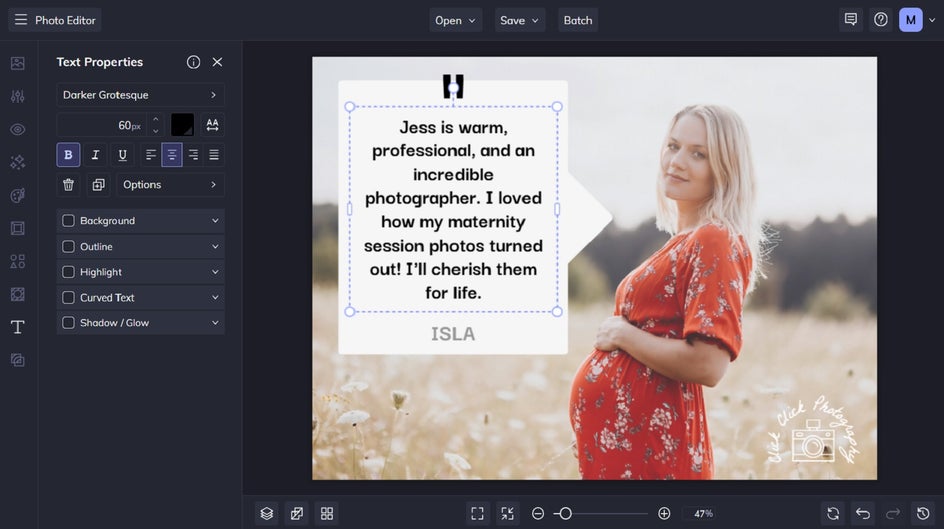This screenshot has width=944, height=529.
Task: Toggle Underline text formatting
Action: [122, 155]
